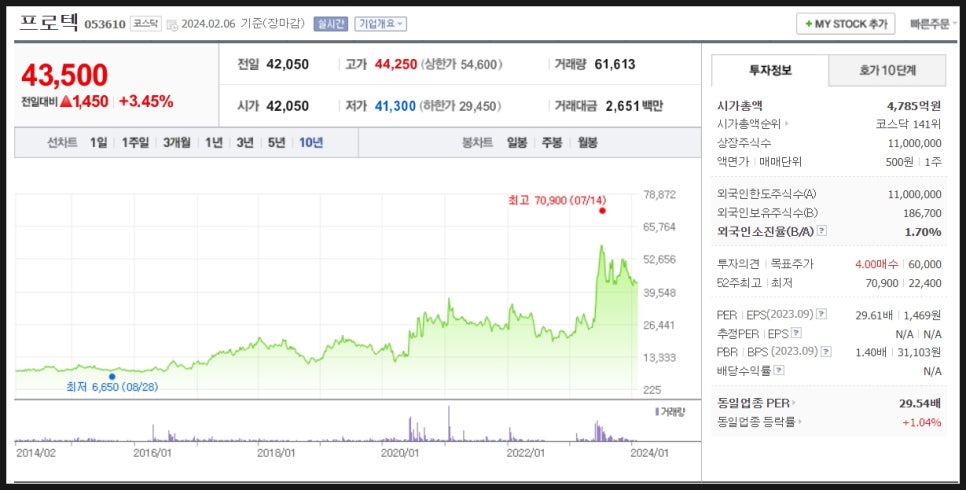Select the 10년 line chart period
The height and width of the screenshot is (490, 966).
311,142
